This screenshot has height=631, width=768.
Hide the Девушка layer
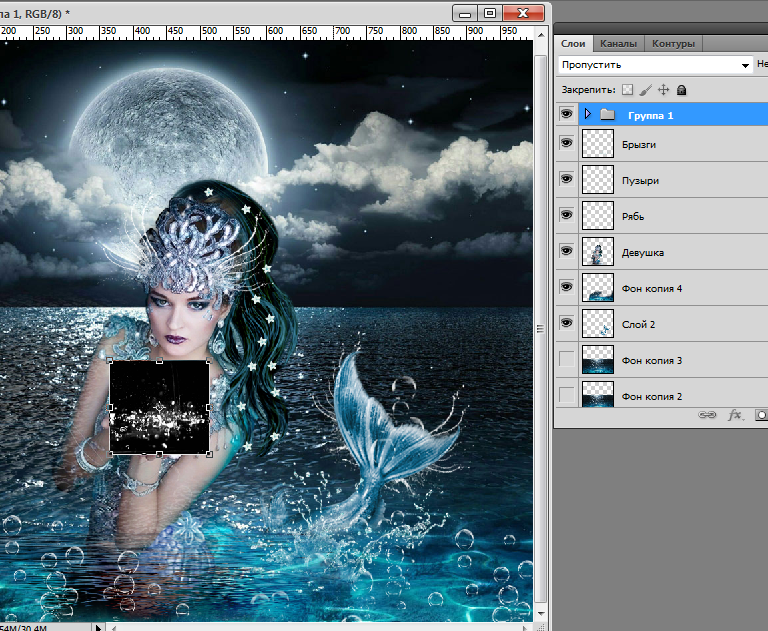point(567,252)
